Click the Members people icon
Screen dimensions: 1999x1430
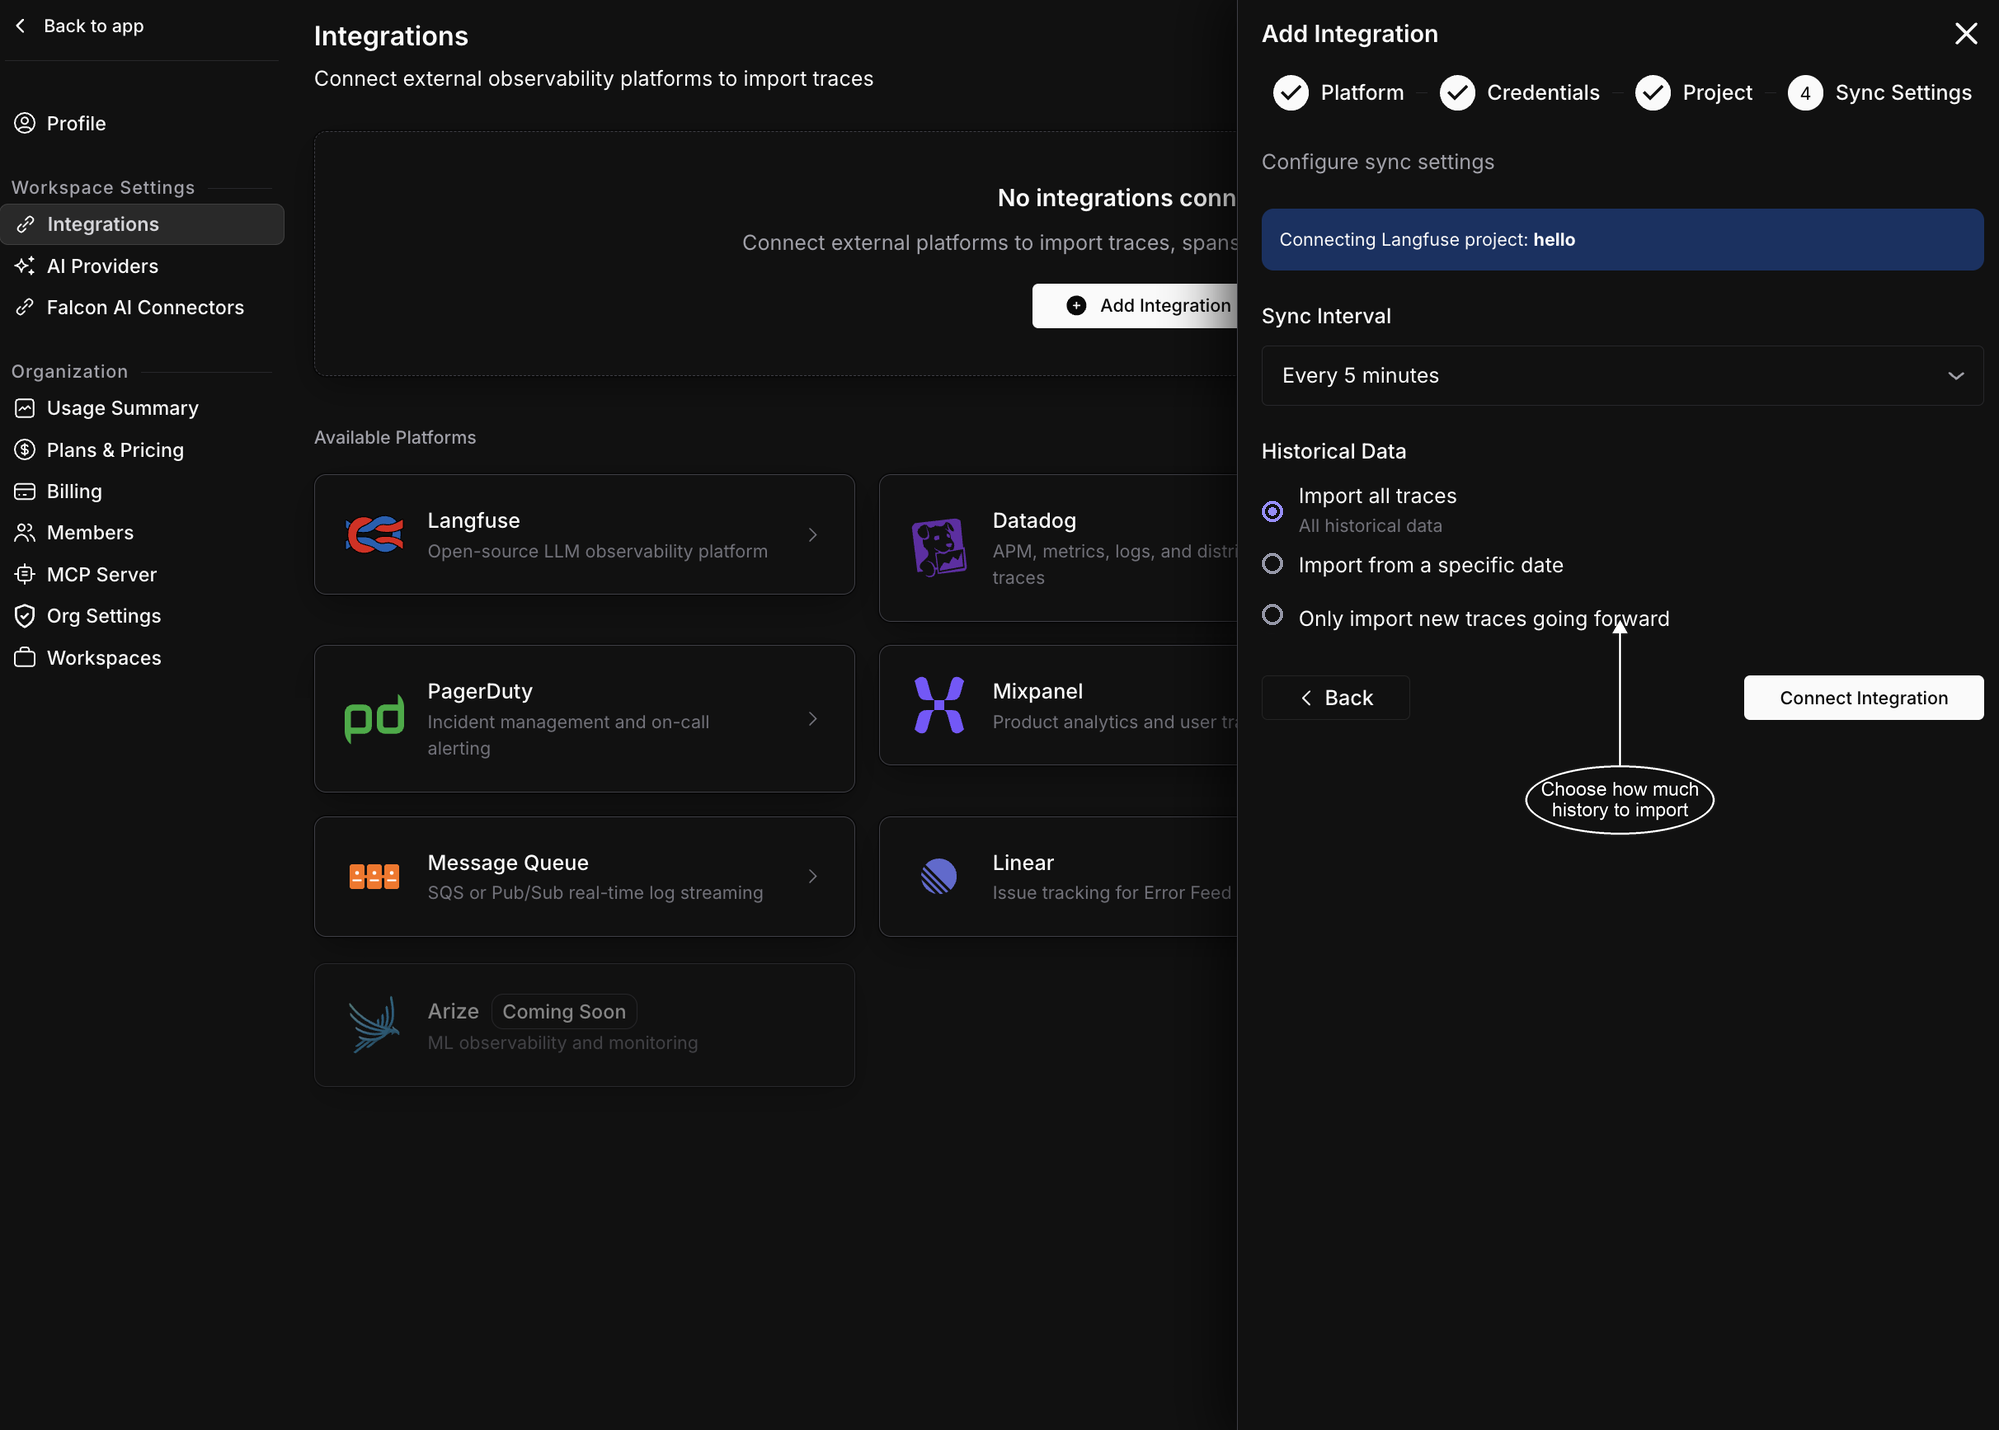pos(25,533)
